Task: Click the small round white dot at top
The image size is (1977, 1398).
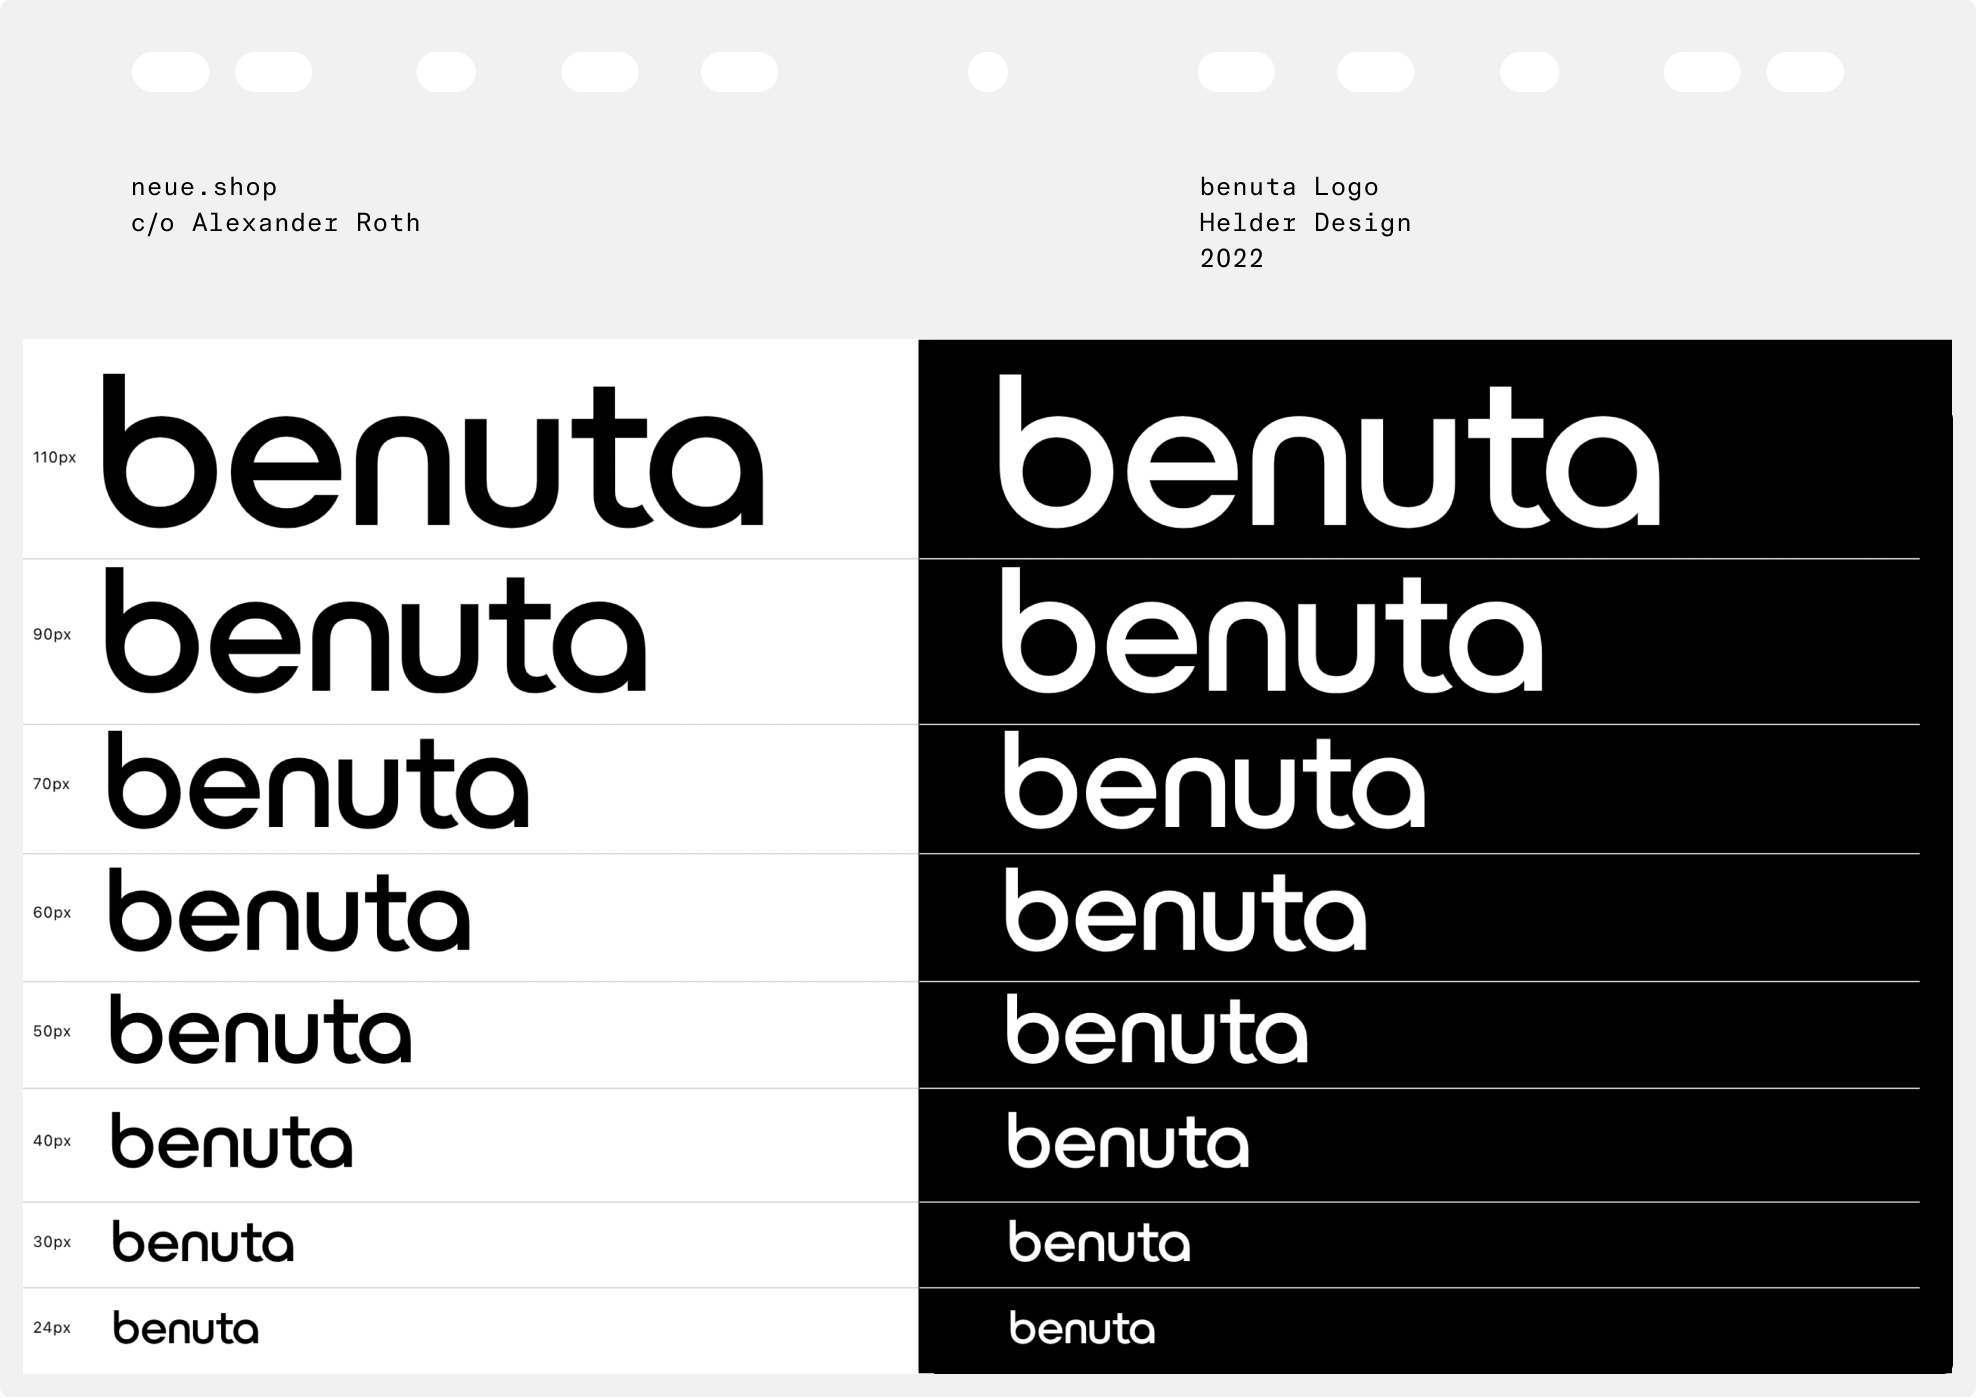Action: (987, 72)
